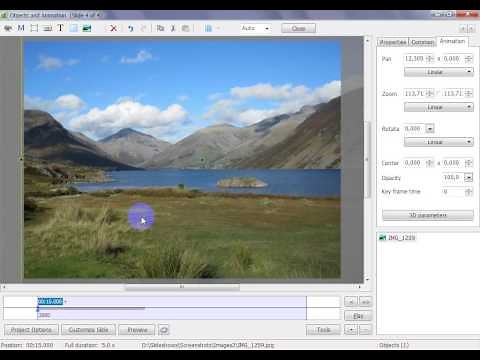480x360 pixels.
Task: Open the grid options dropdown arrow
Action: tap(218, 28)
